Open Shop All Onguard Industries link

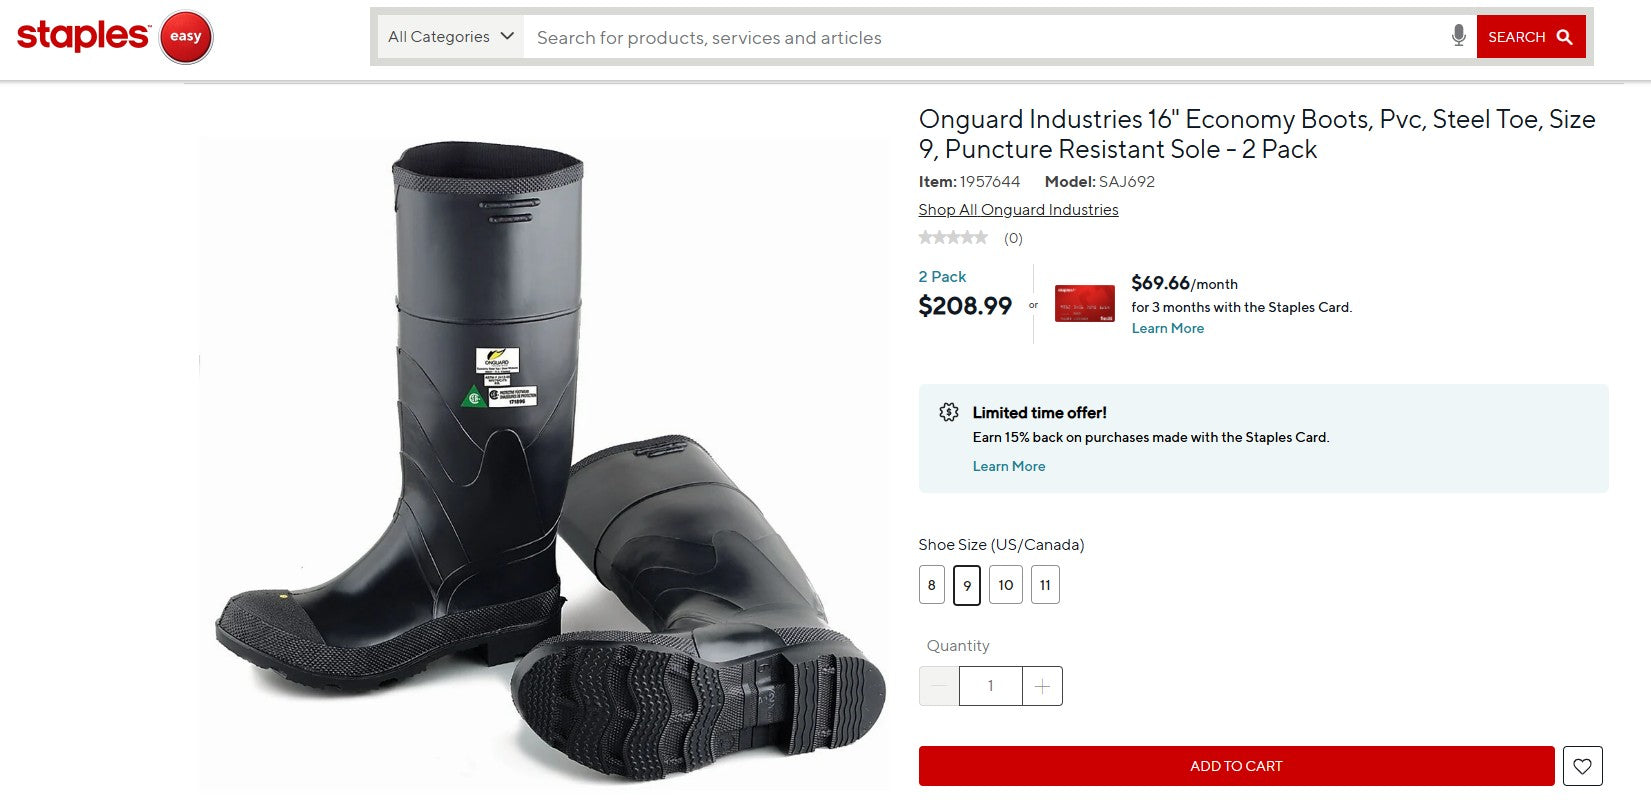point(1018,209)
